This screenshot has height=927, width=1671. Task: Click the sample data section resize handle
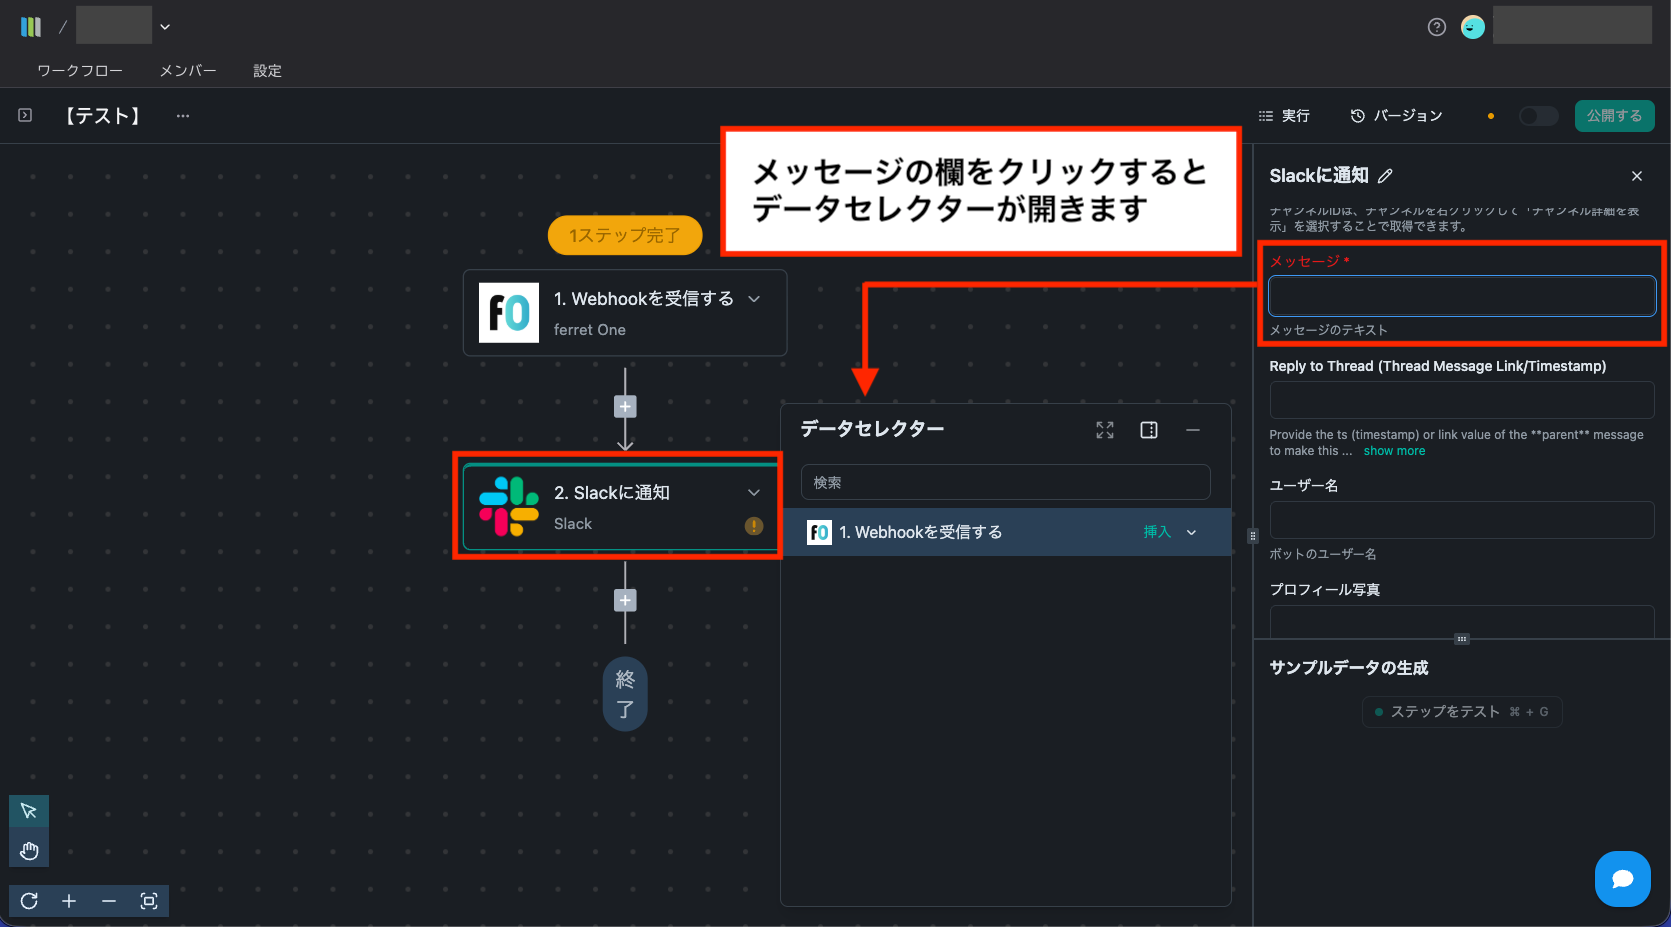coord(1462,639)
